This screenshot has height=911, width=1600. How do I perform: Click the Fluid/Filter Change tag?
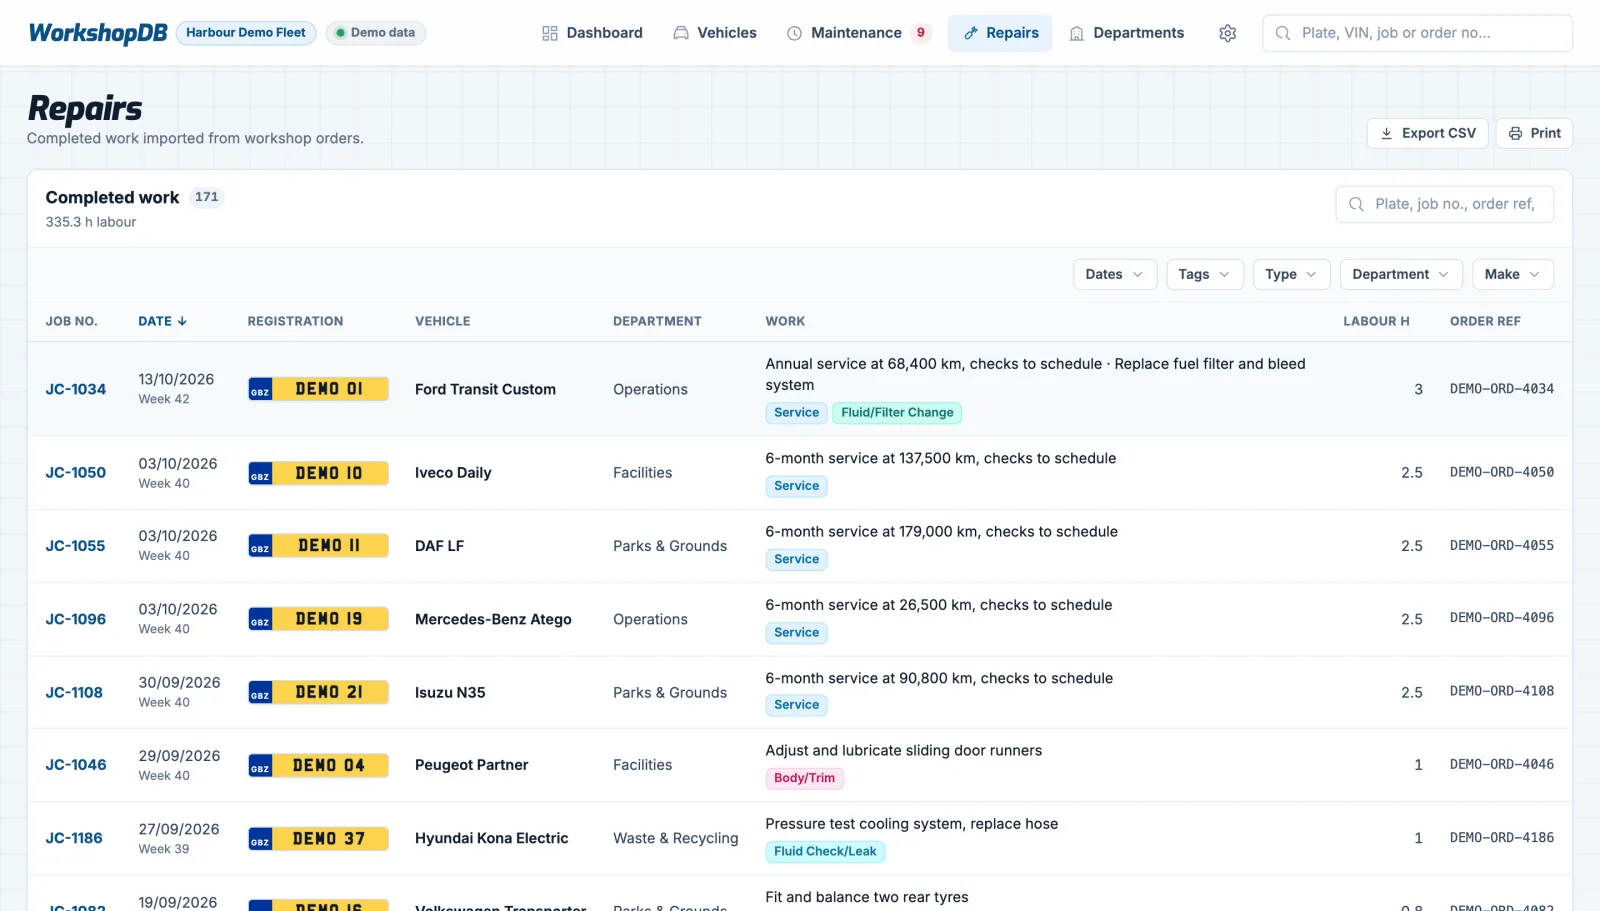tap(897, 413)
